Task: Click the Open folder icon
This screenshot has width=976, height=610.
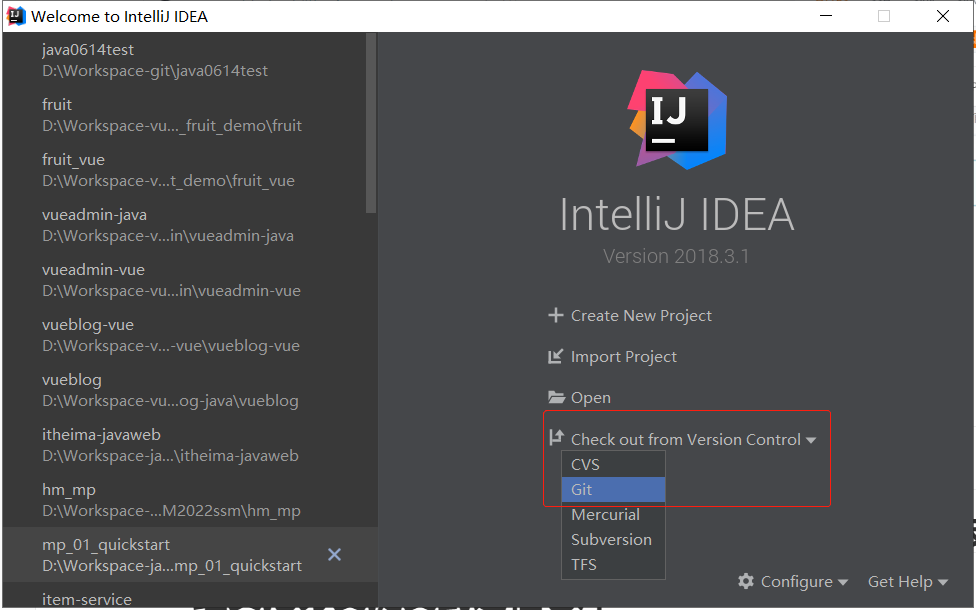Action: tap(556, 398)
